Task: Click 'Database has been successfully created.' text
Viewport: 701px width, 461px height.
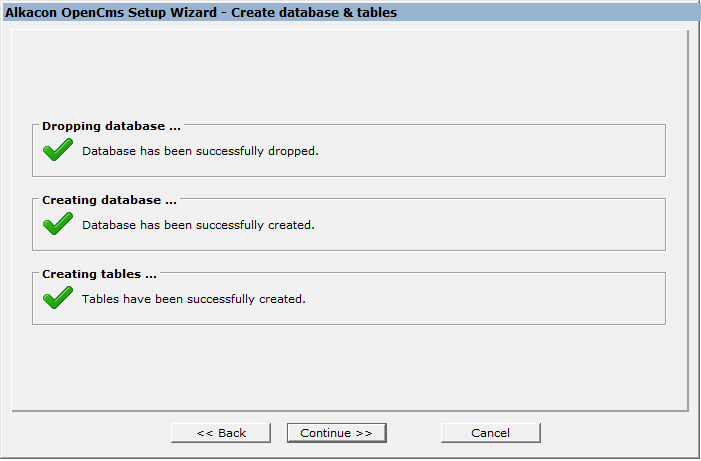Action: (198, 225)
